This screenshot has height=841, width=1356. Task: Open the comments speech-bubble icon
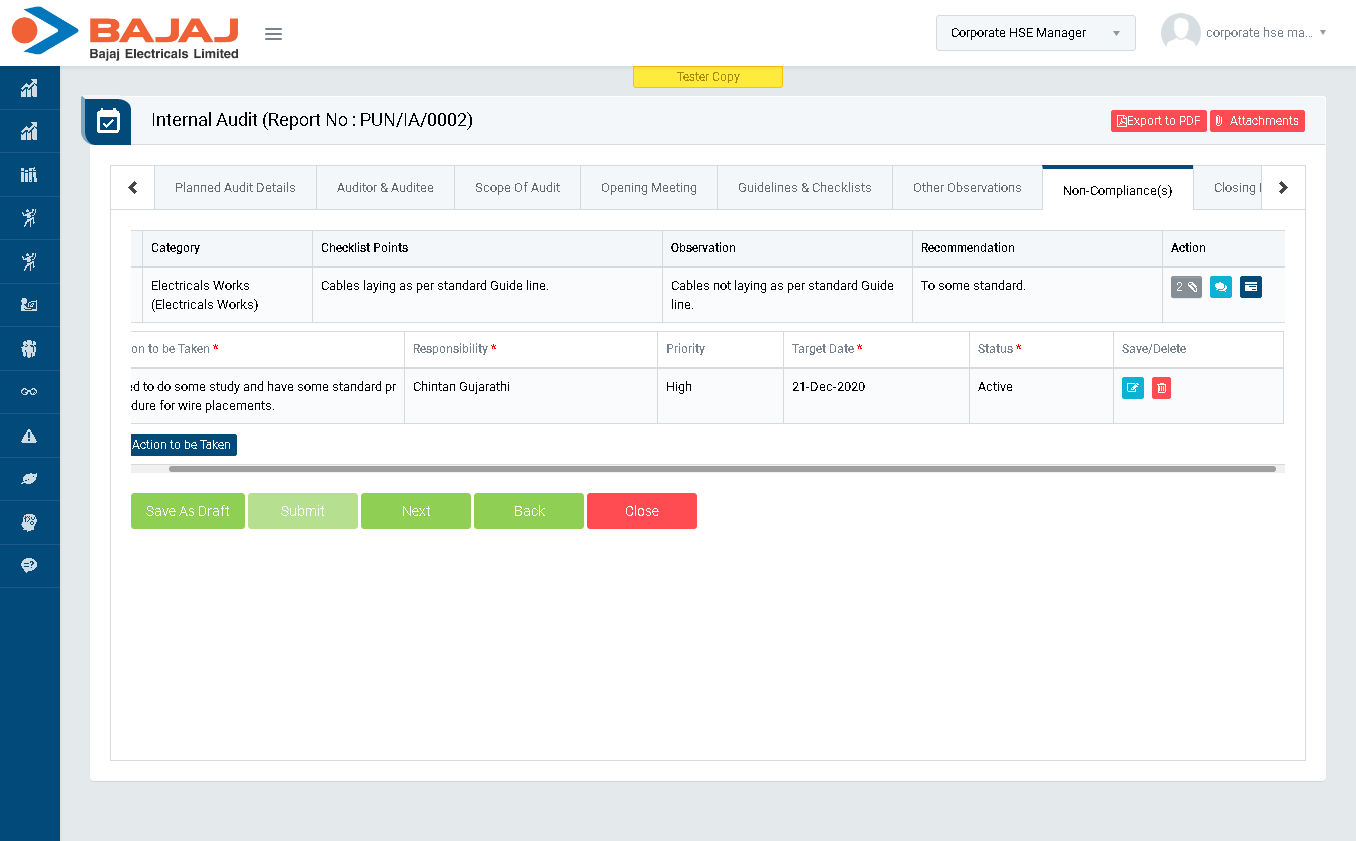pyautogui.click(x=1220, y=287)
